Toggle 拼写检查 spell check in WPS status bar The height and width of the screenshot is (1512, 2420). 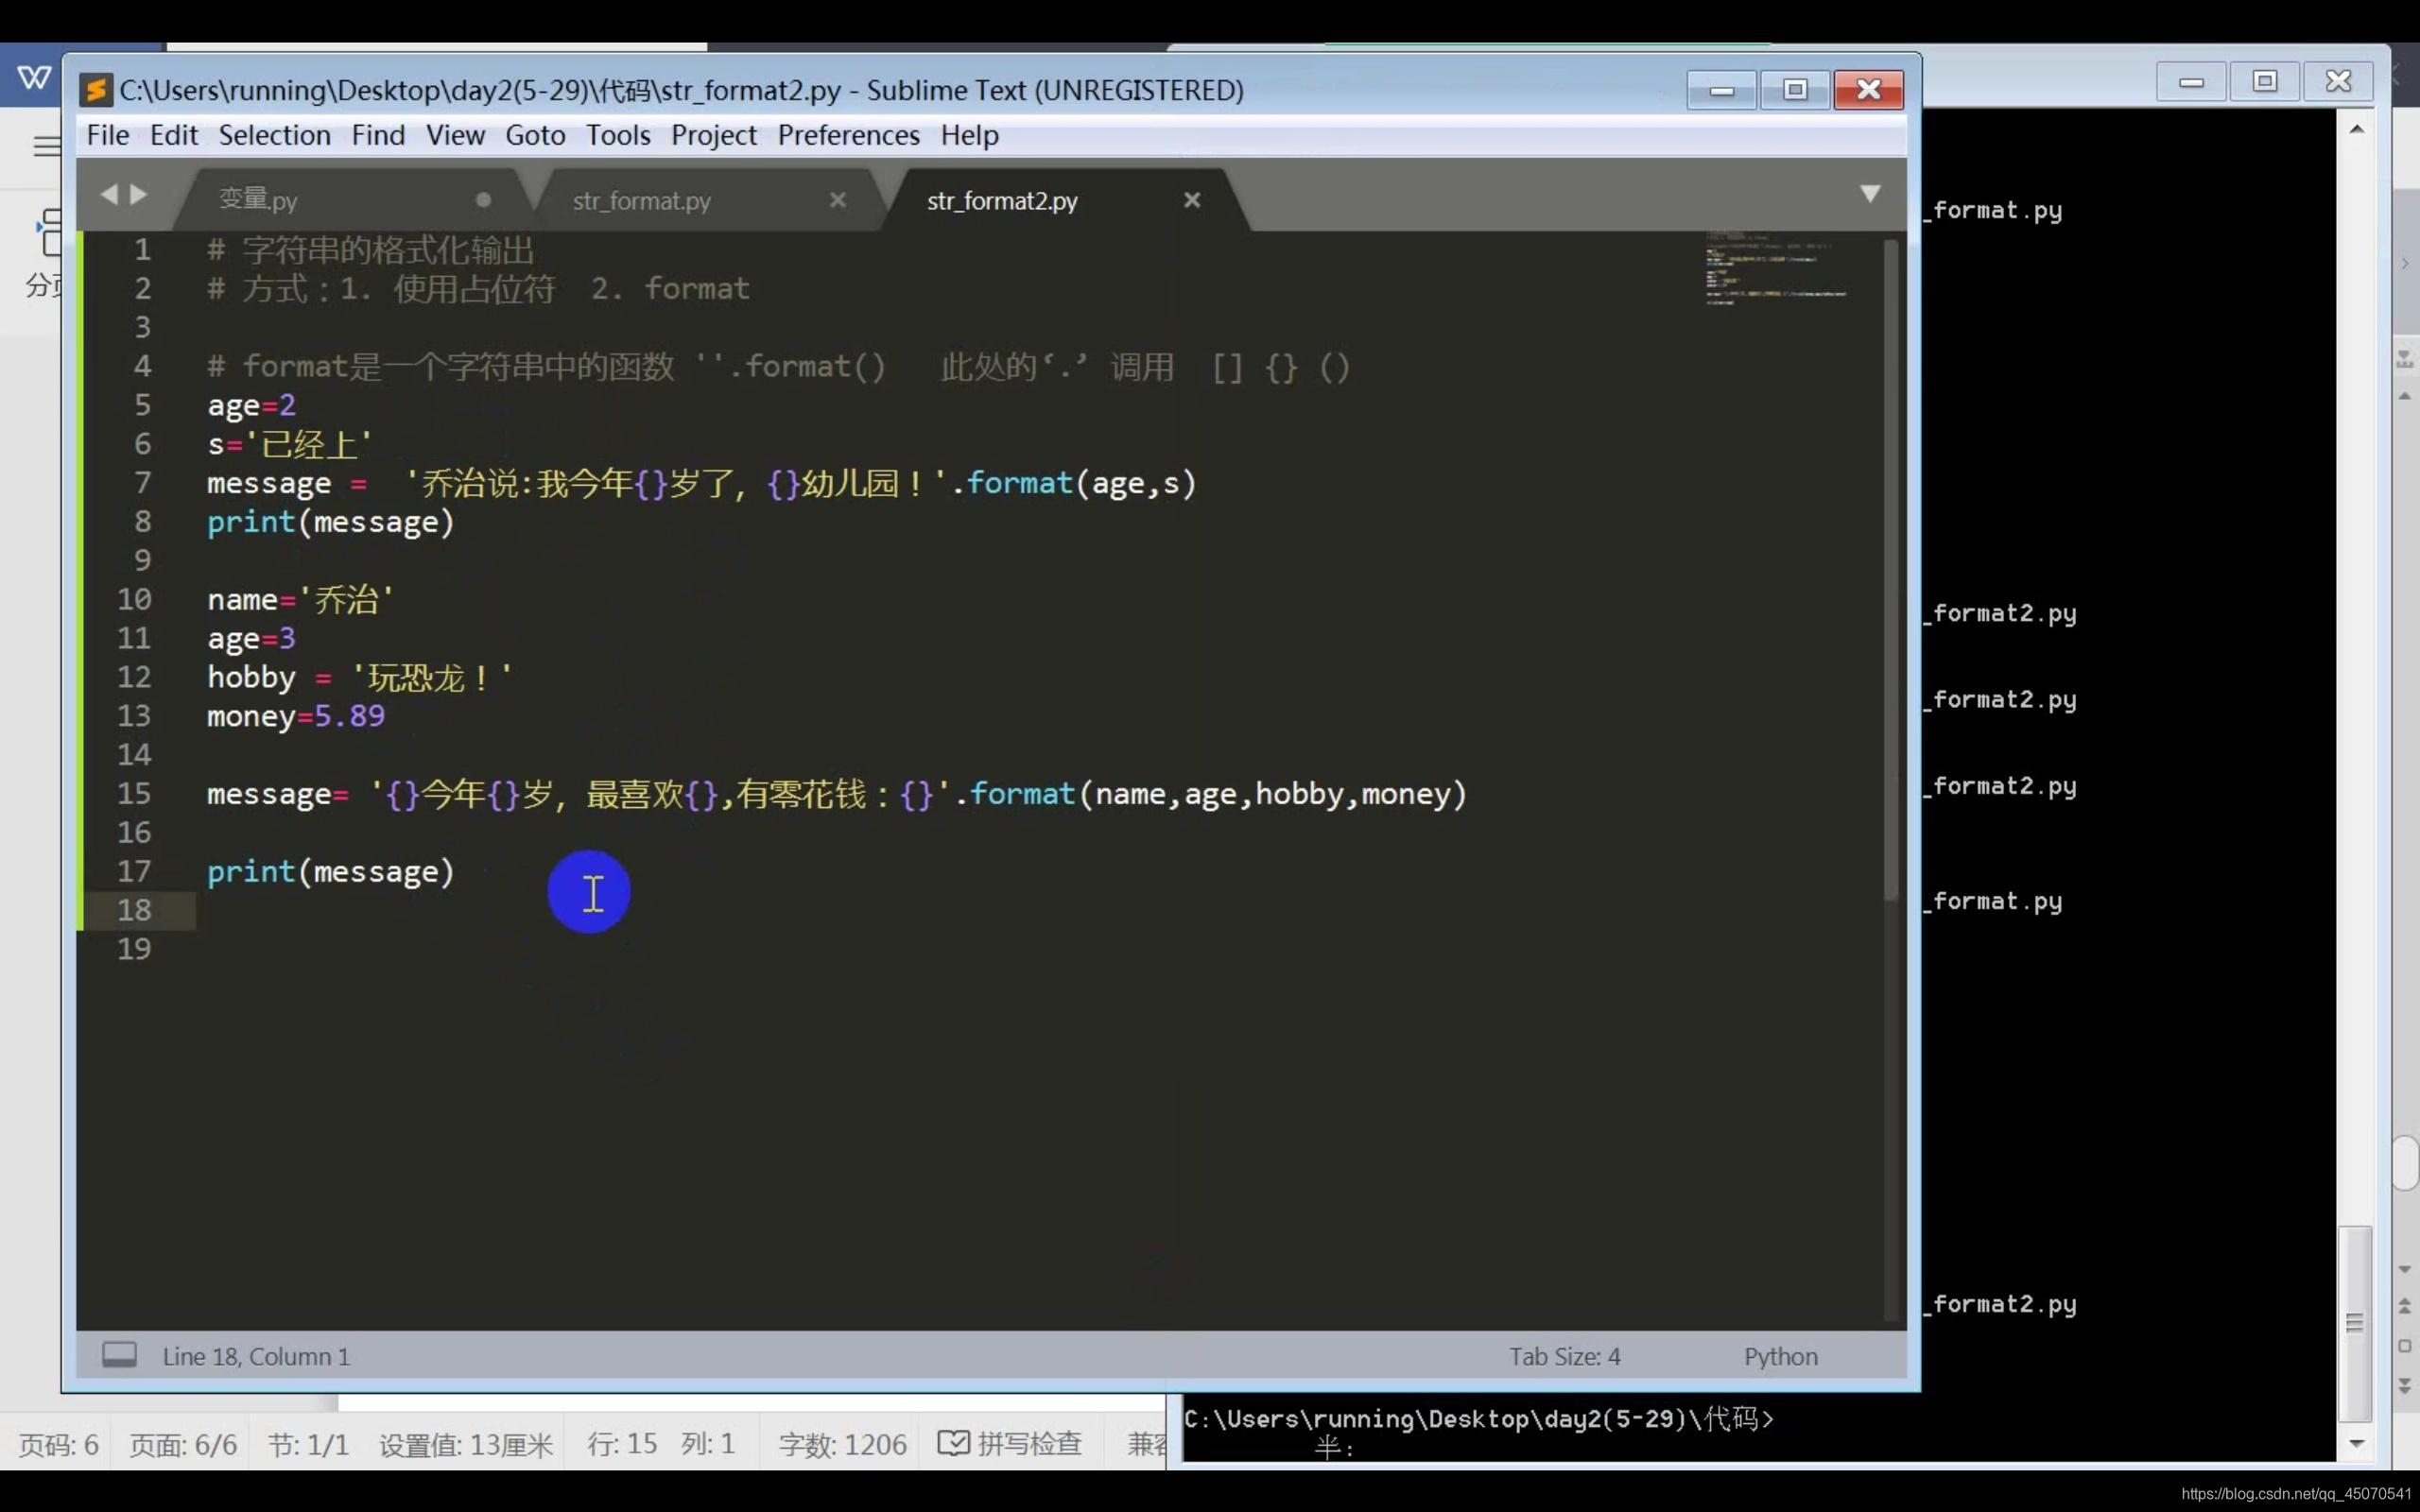point(1010,1443)
